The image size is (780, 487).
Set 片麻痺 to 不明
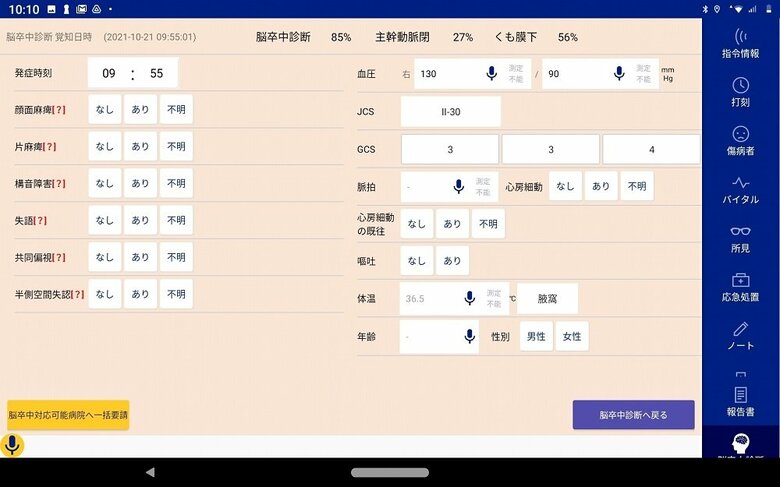(176, 146)
